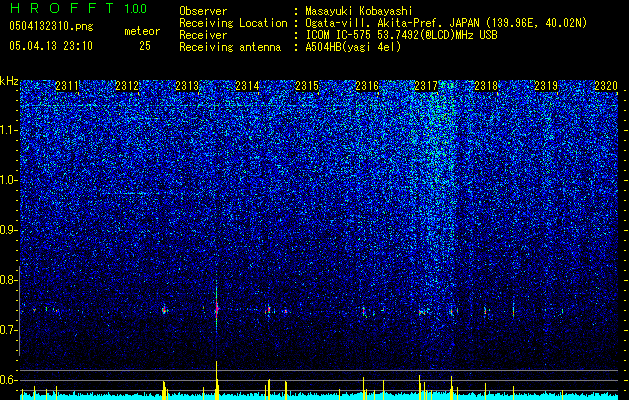The height and width of the screenshot is (400, 629).
Task: Click the Receiving Location label
Action: [233, 23]
